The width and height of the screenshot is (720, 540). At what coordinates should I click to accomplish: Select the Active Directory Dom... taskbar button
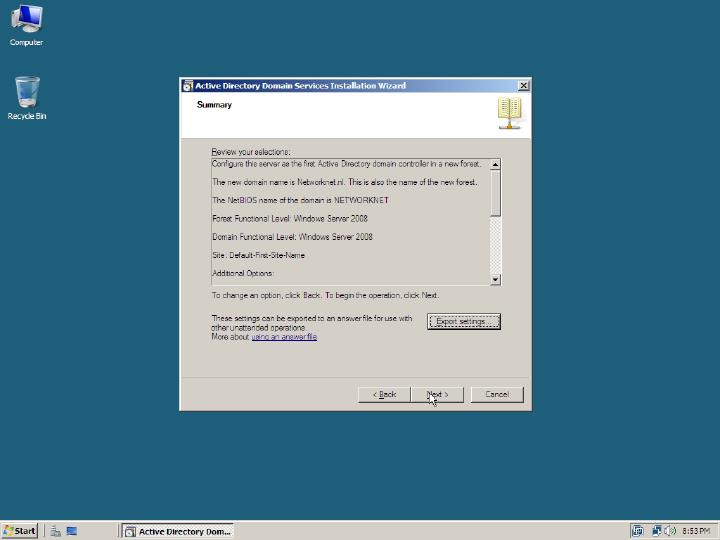178,531
